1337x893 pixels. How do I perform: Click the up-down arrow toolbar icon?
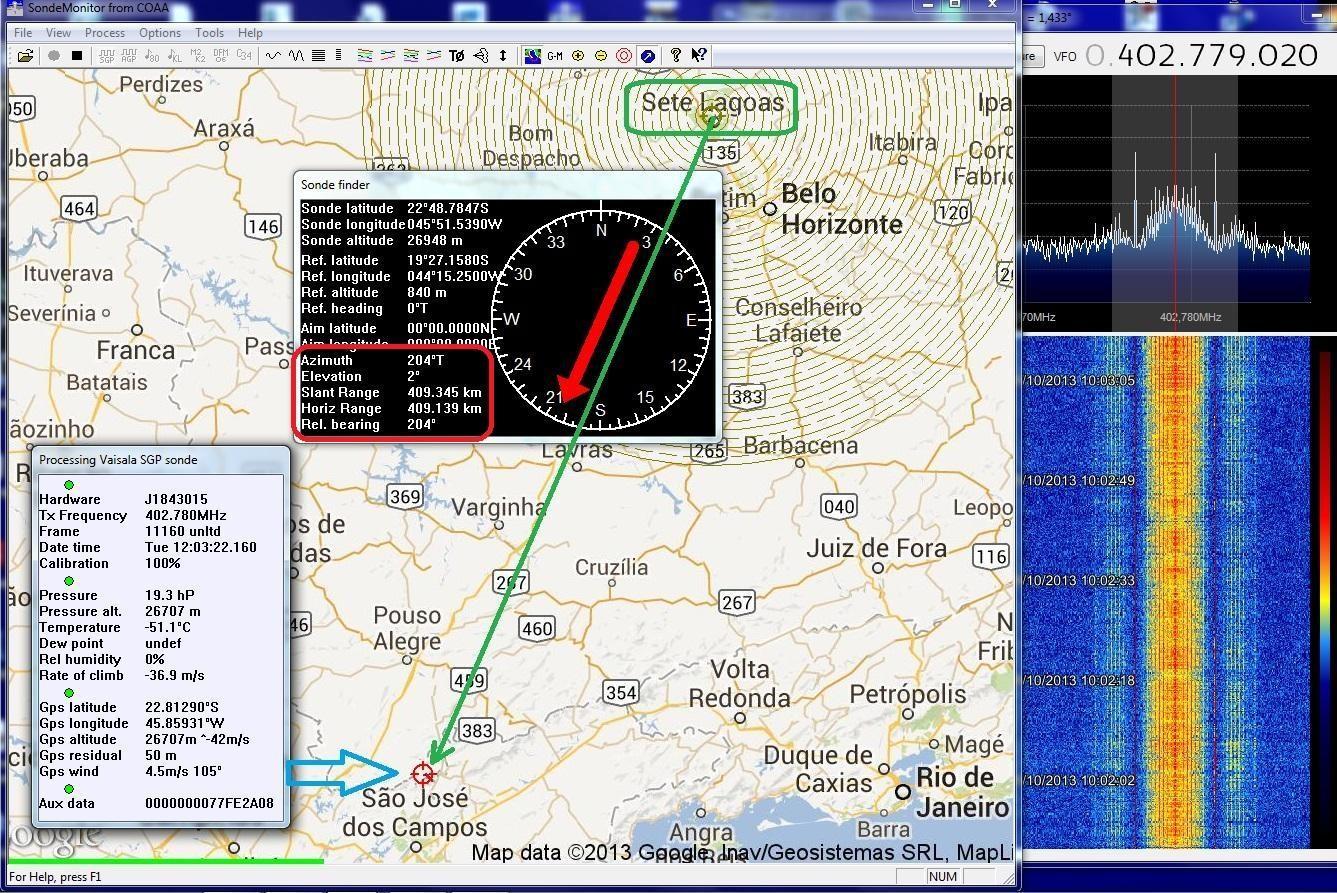(503, 56)
